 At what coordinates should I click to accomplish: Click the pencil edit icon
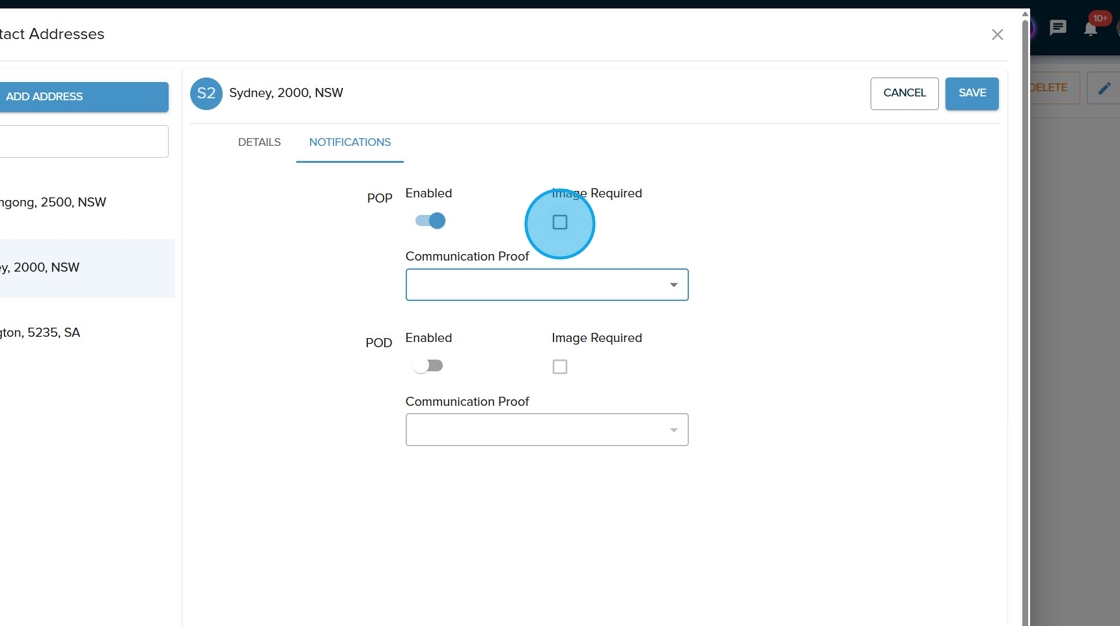(x=1104, y=88)
